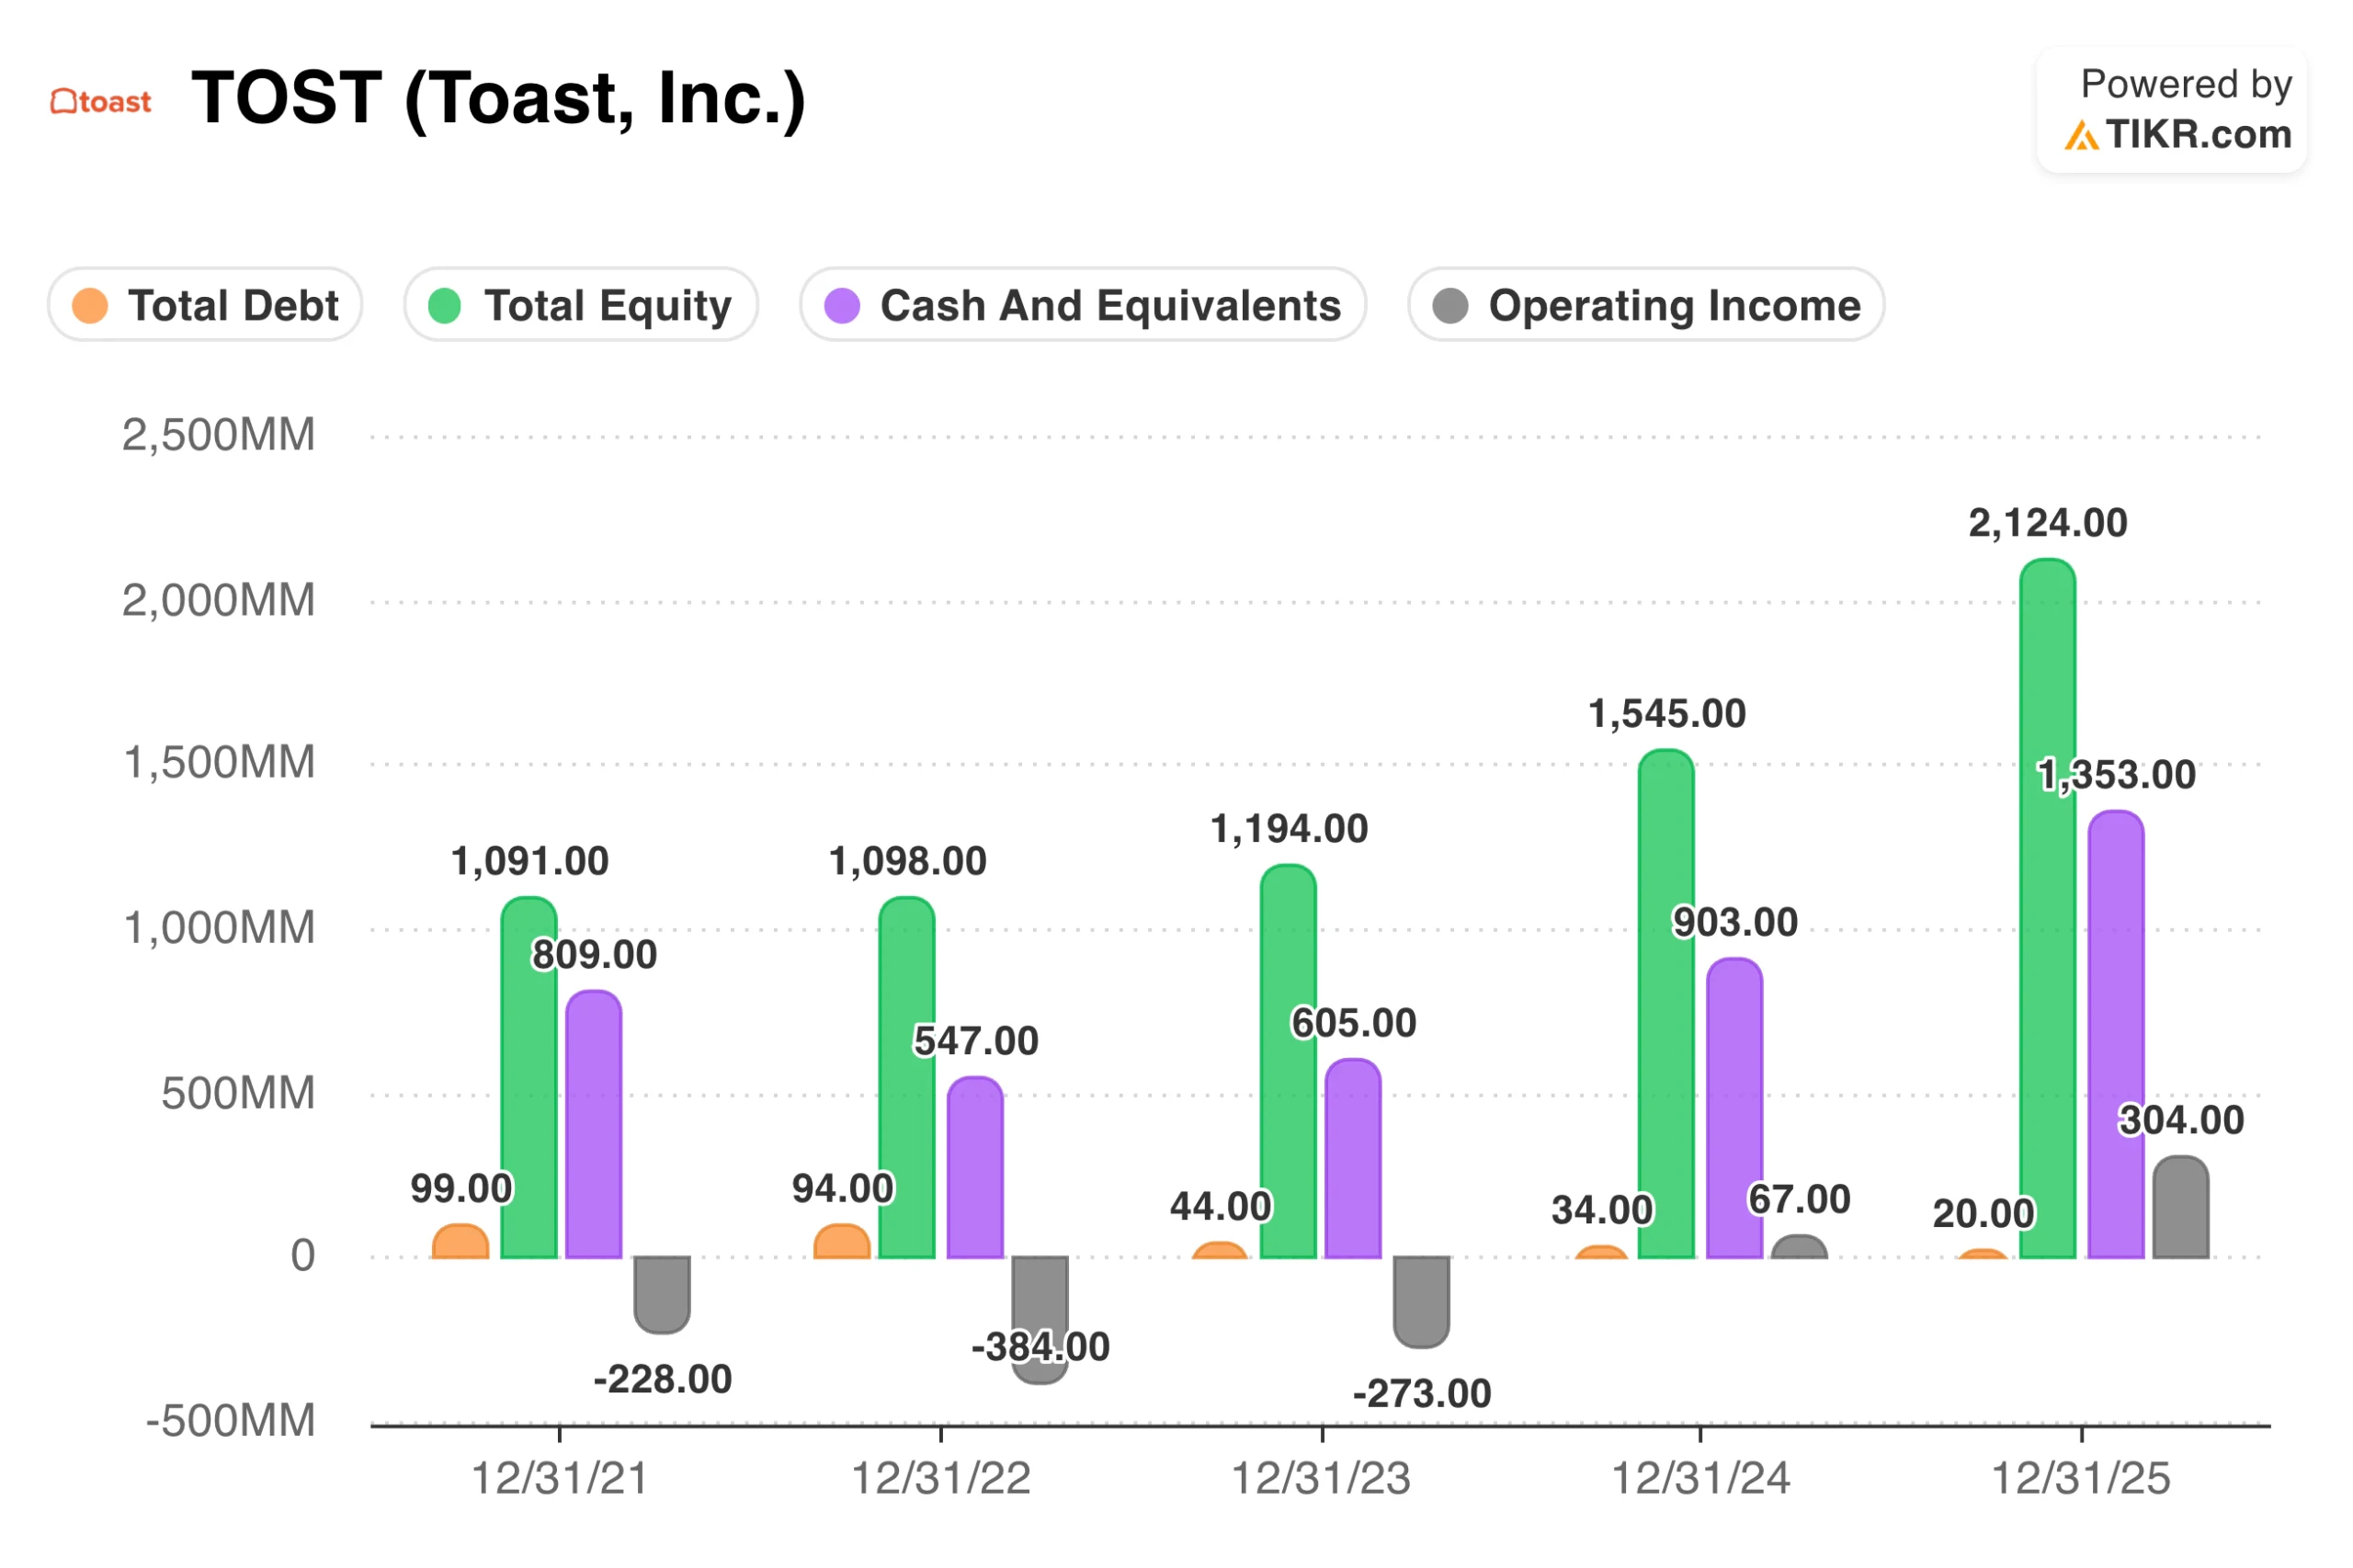
Task: Toggle the Operating Income series
Action: coord(1645,305)
